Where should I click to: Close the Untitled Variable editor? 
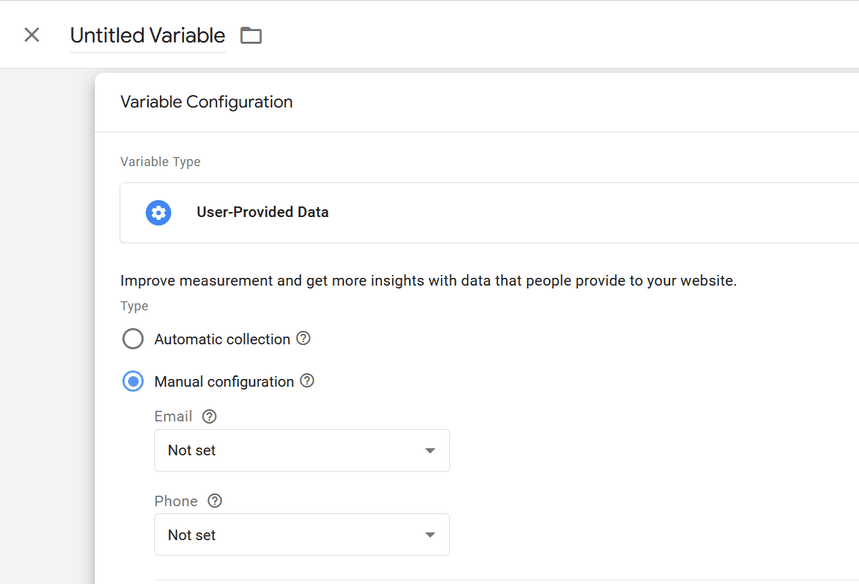(x=32, y=35)
